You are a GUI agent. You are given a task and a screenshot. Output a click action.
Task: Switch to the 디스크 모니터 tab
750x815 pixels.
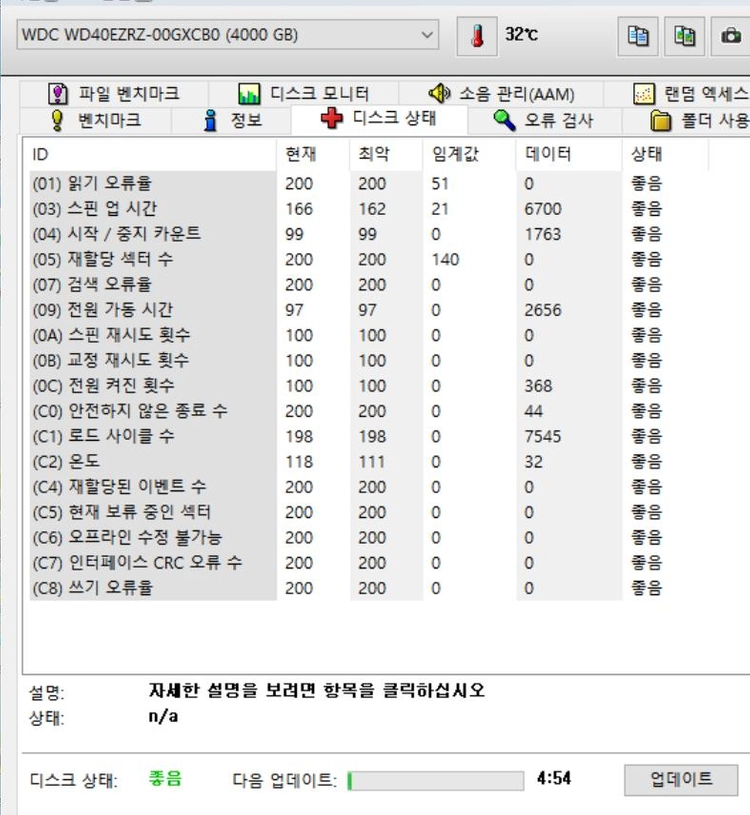pyautogui.click(x=304, y=94)
